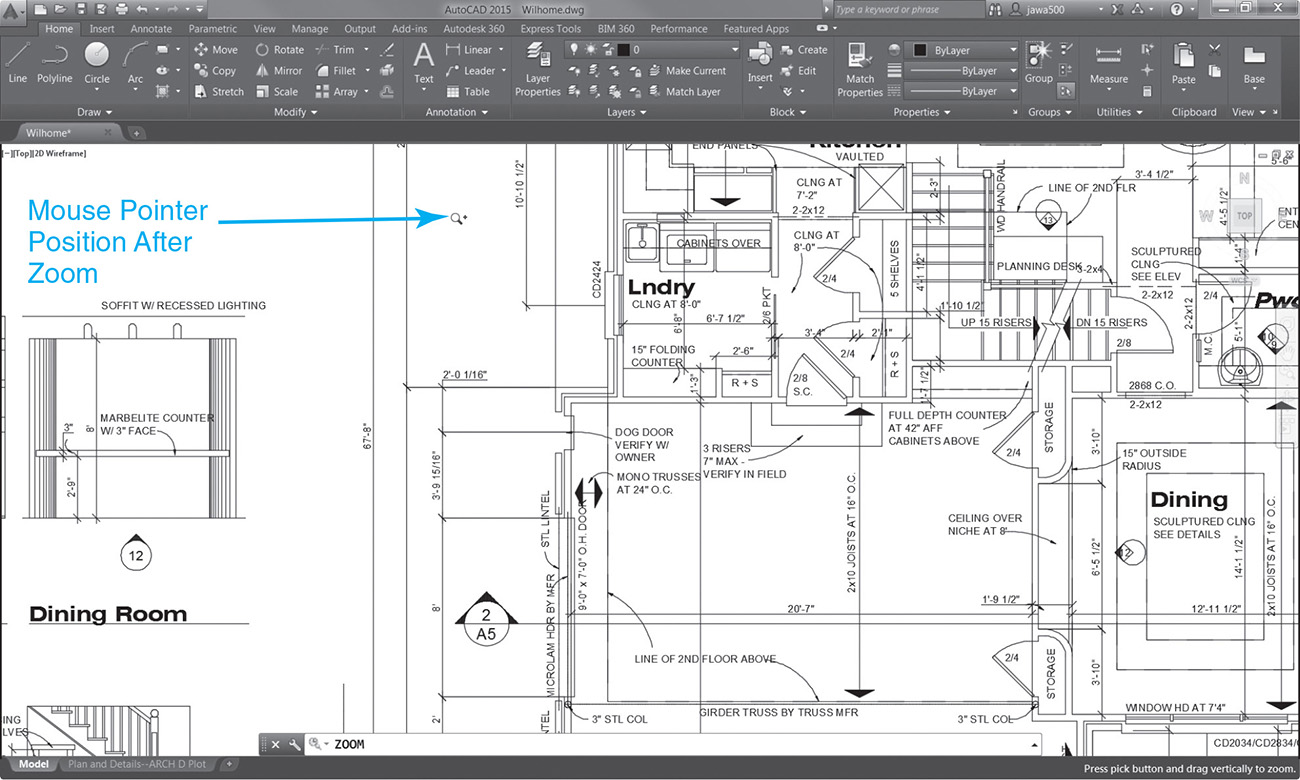Open Layer Properties manager
Image resolution: width=1300 pixels, height=780 pixels.
coord(538,70)
